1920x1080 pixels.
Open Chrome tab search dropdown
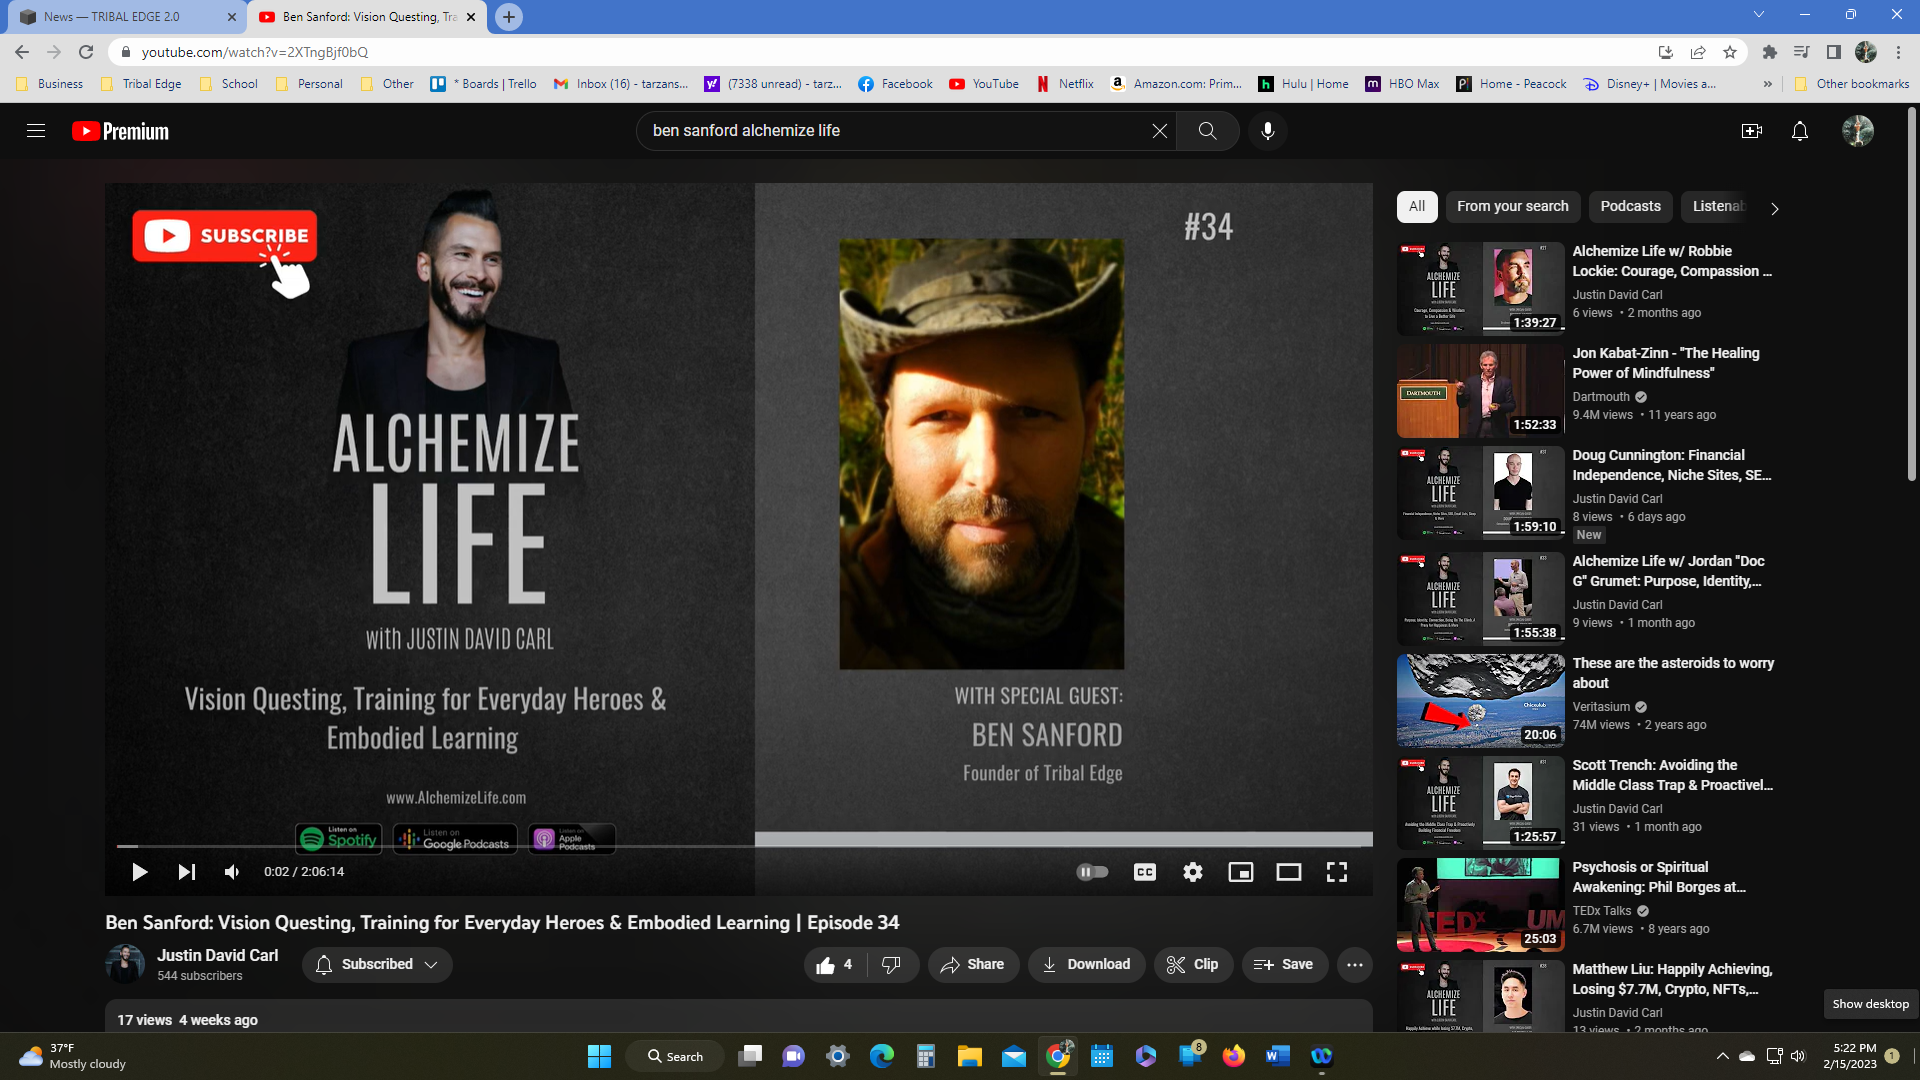coord(1758,15)
